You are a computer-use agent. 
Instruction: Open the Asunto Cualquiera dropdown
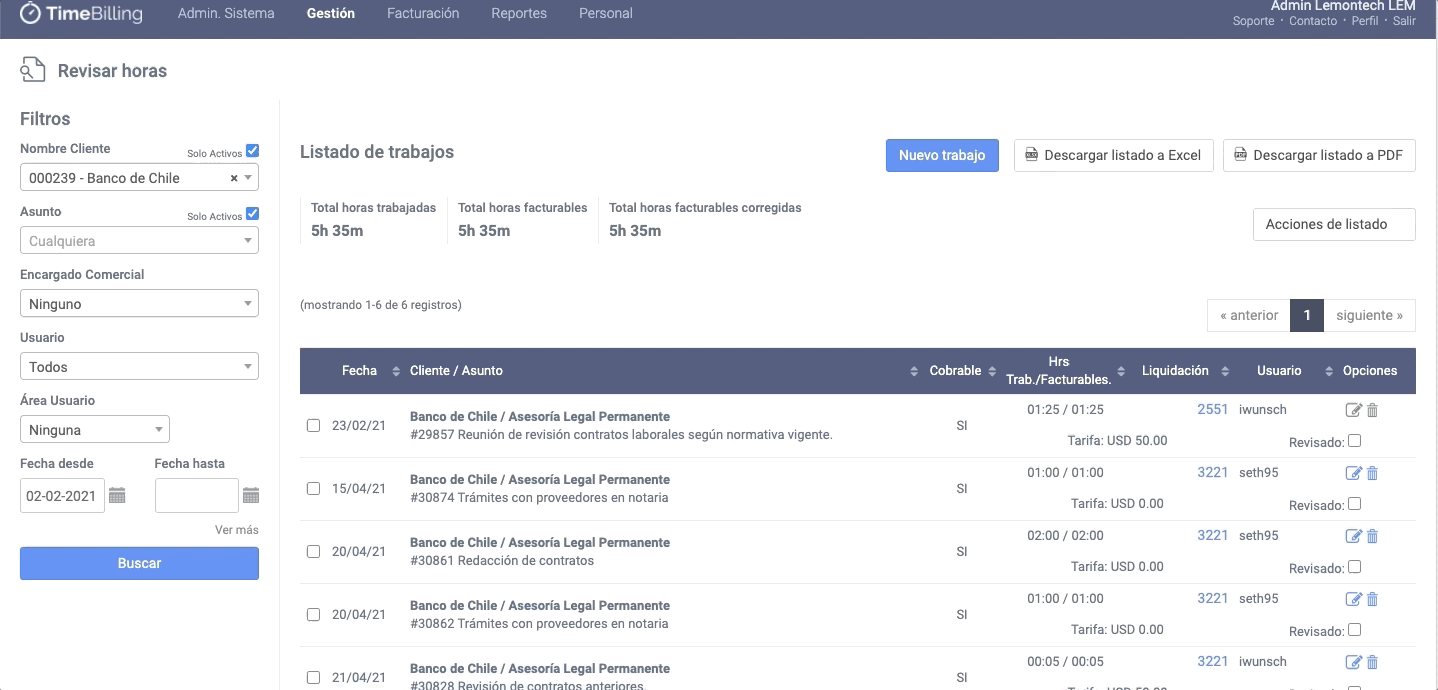(139, 241)
